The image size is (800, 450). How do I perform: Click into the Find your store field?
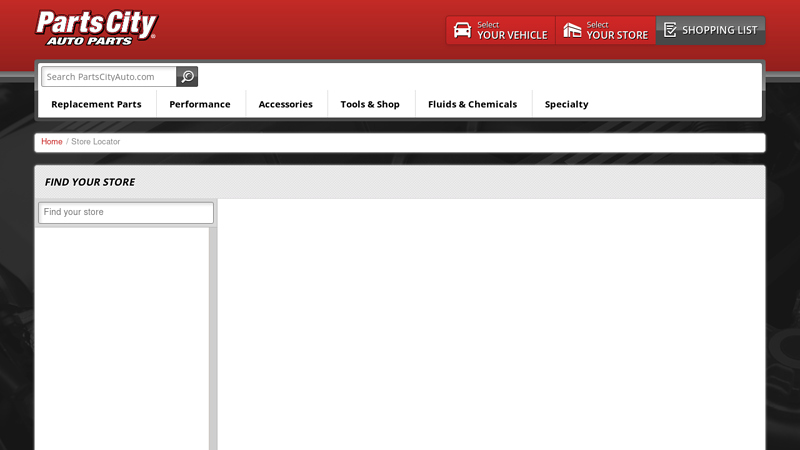click(x=125, y=213)
